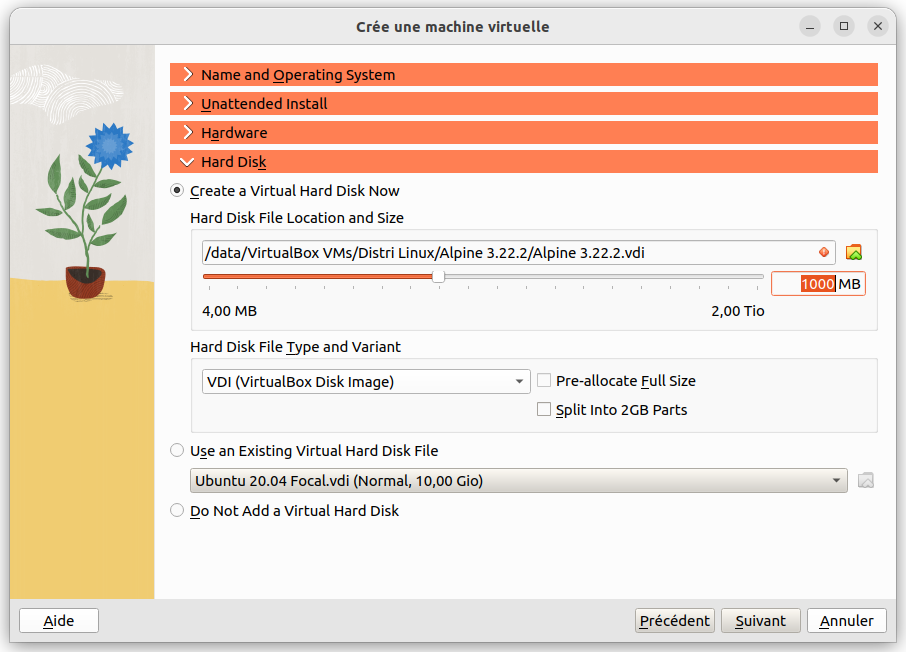Click the Suivant button

coord(760,621)
